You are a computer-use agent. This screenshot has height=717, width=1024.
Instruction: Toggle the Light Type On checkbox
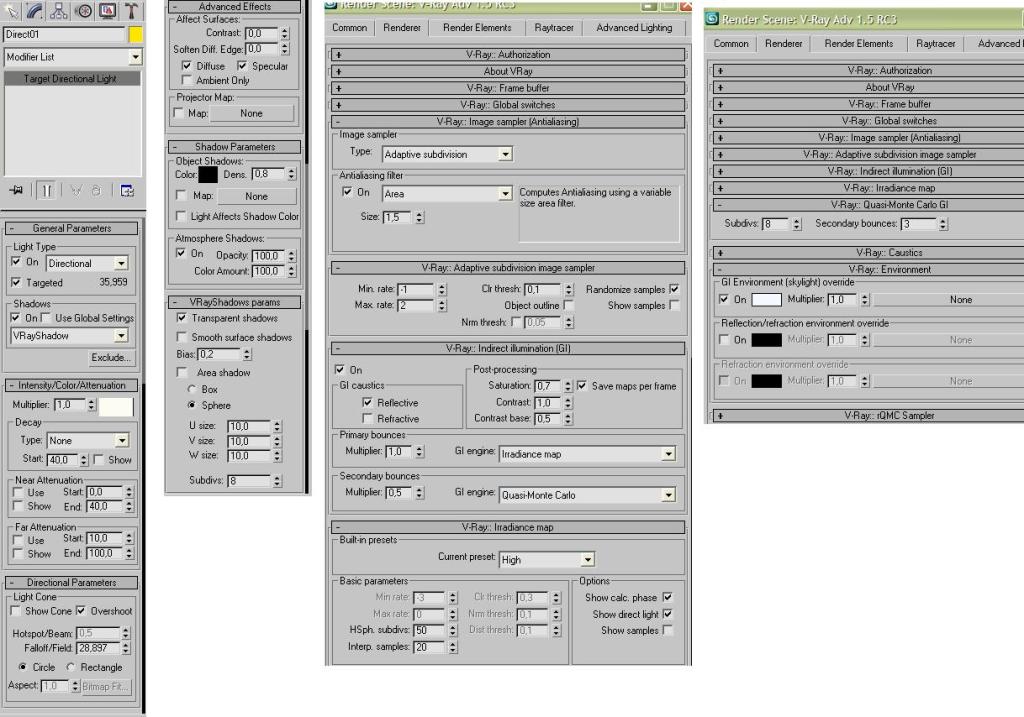16,261
